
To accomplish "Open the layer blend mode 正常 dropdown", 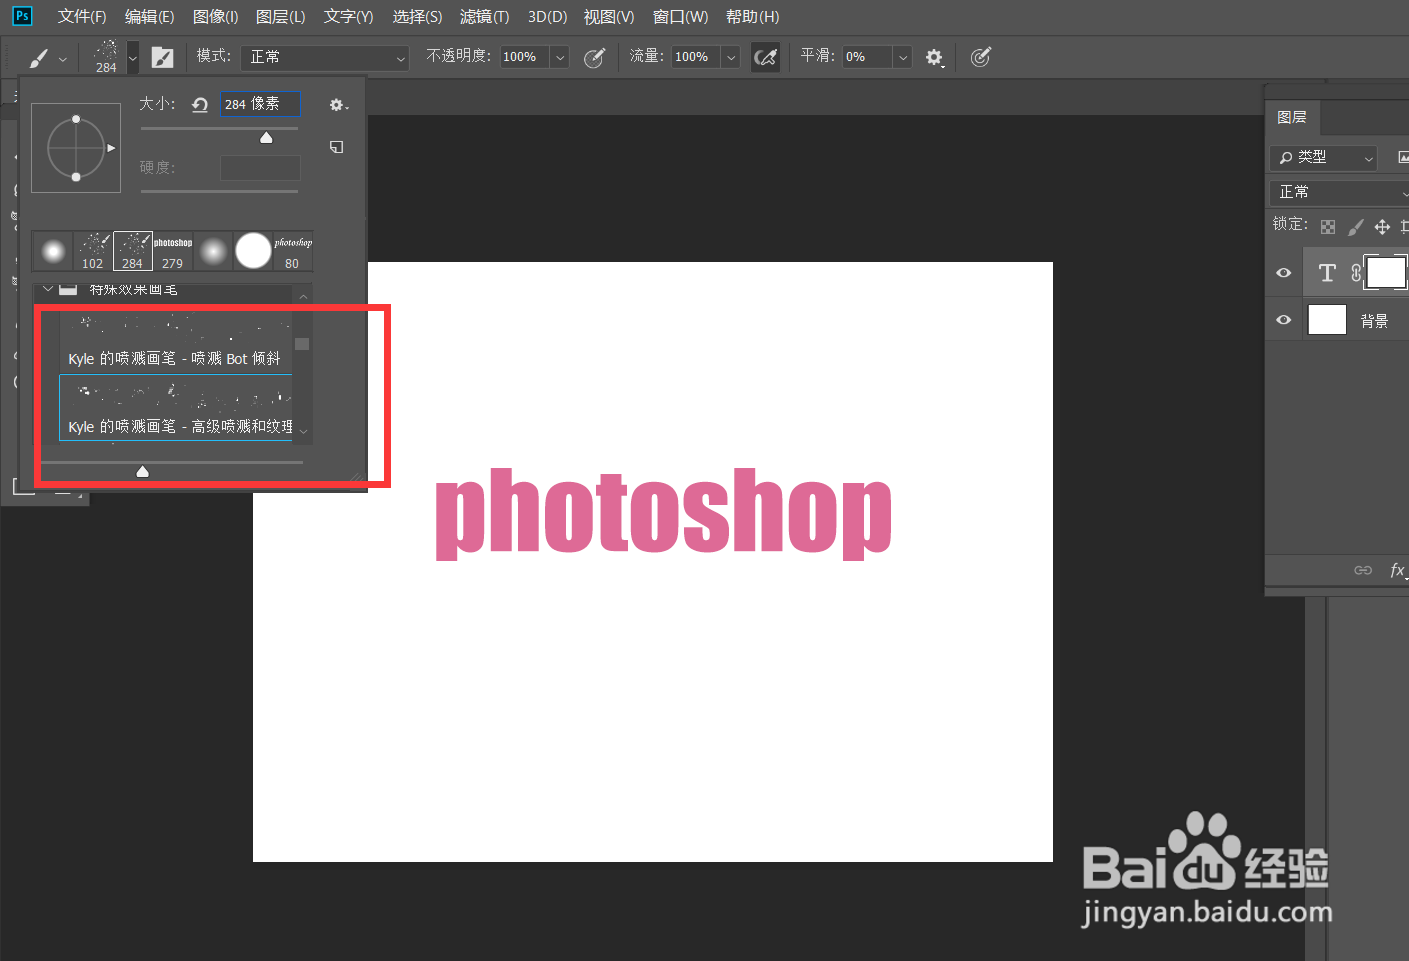I will [1340, 192].
